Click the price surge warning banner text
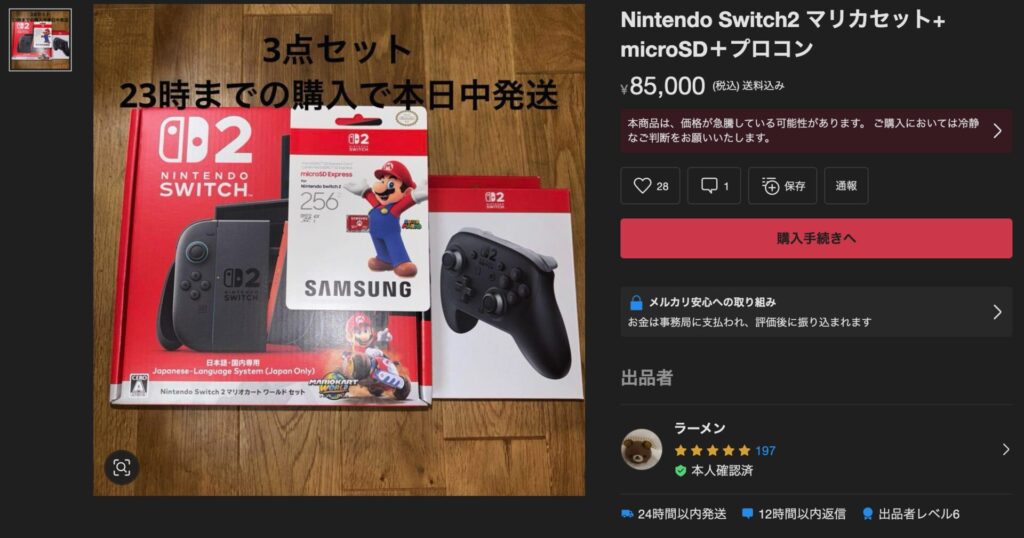The width and height of the screenshot is (1024, 538). (803, 131)
